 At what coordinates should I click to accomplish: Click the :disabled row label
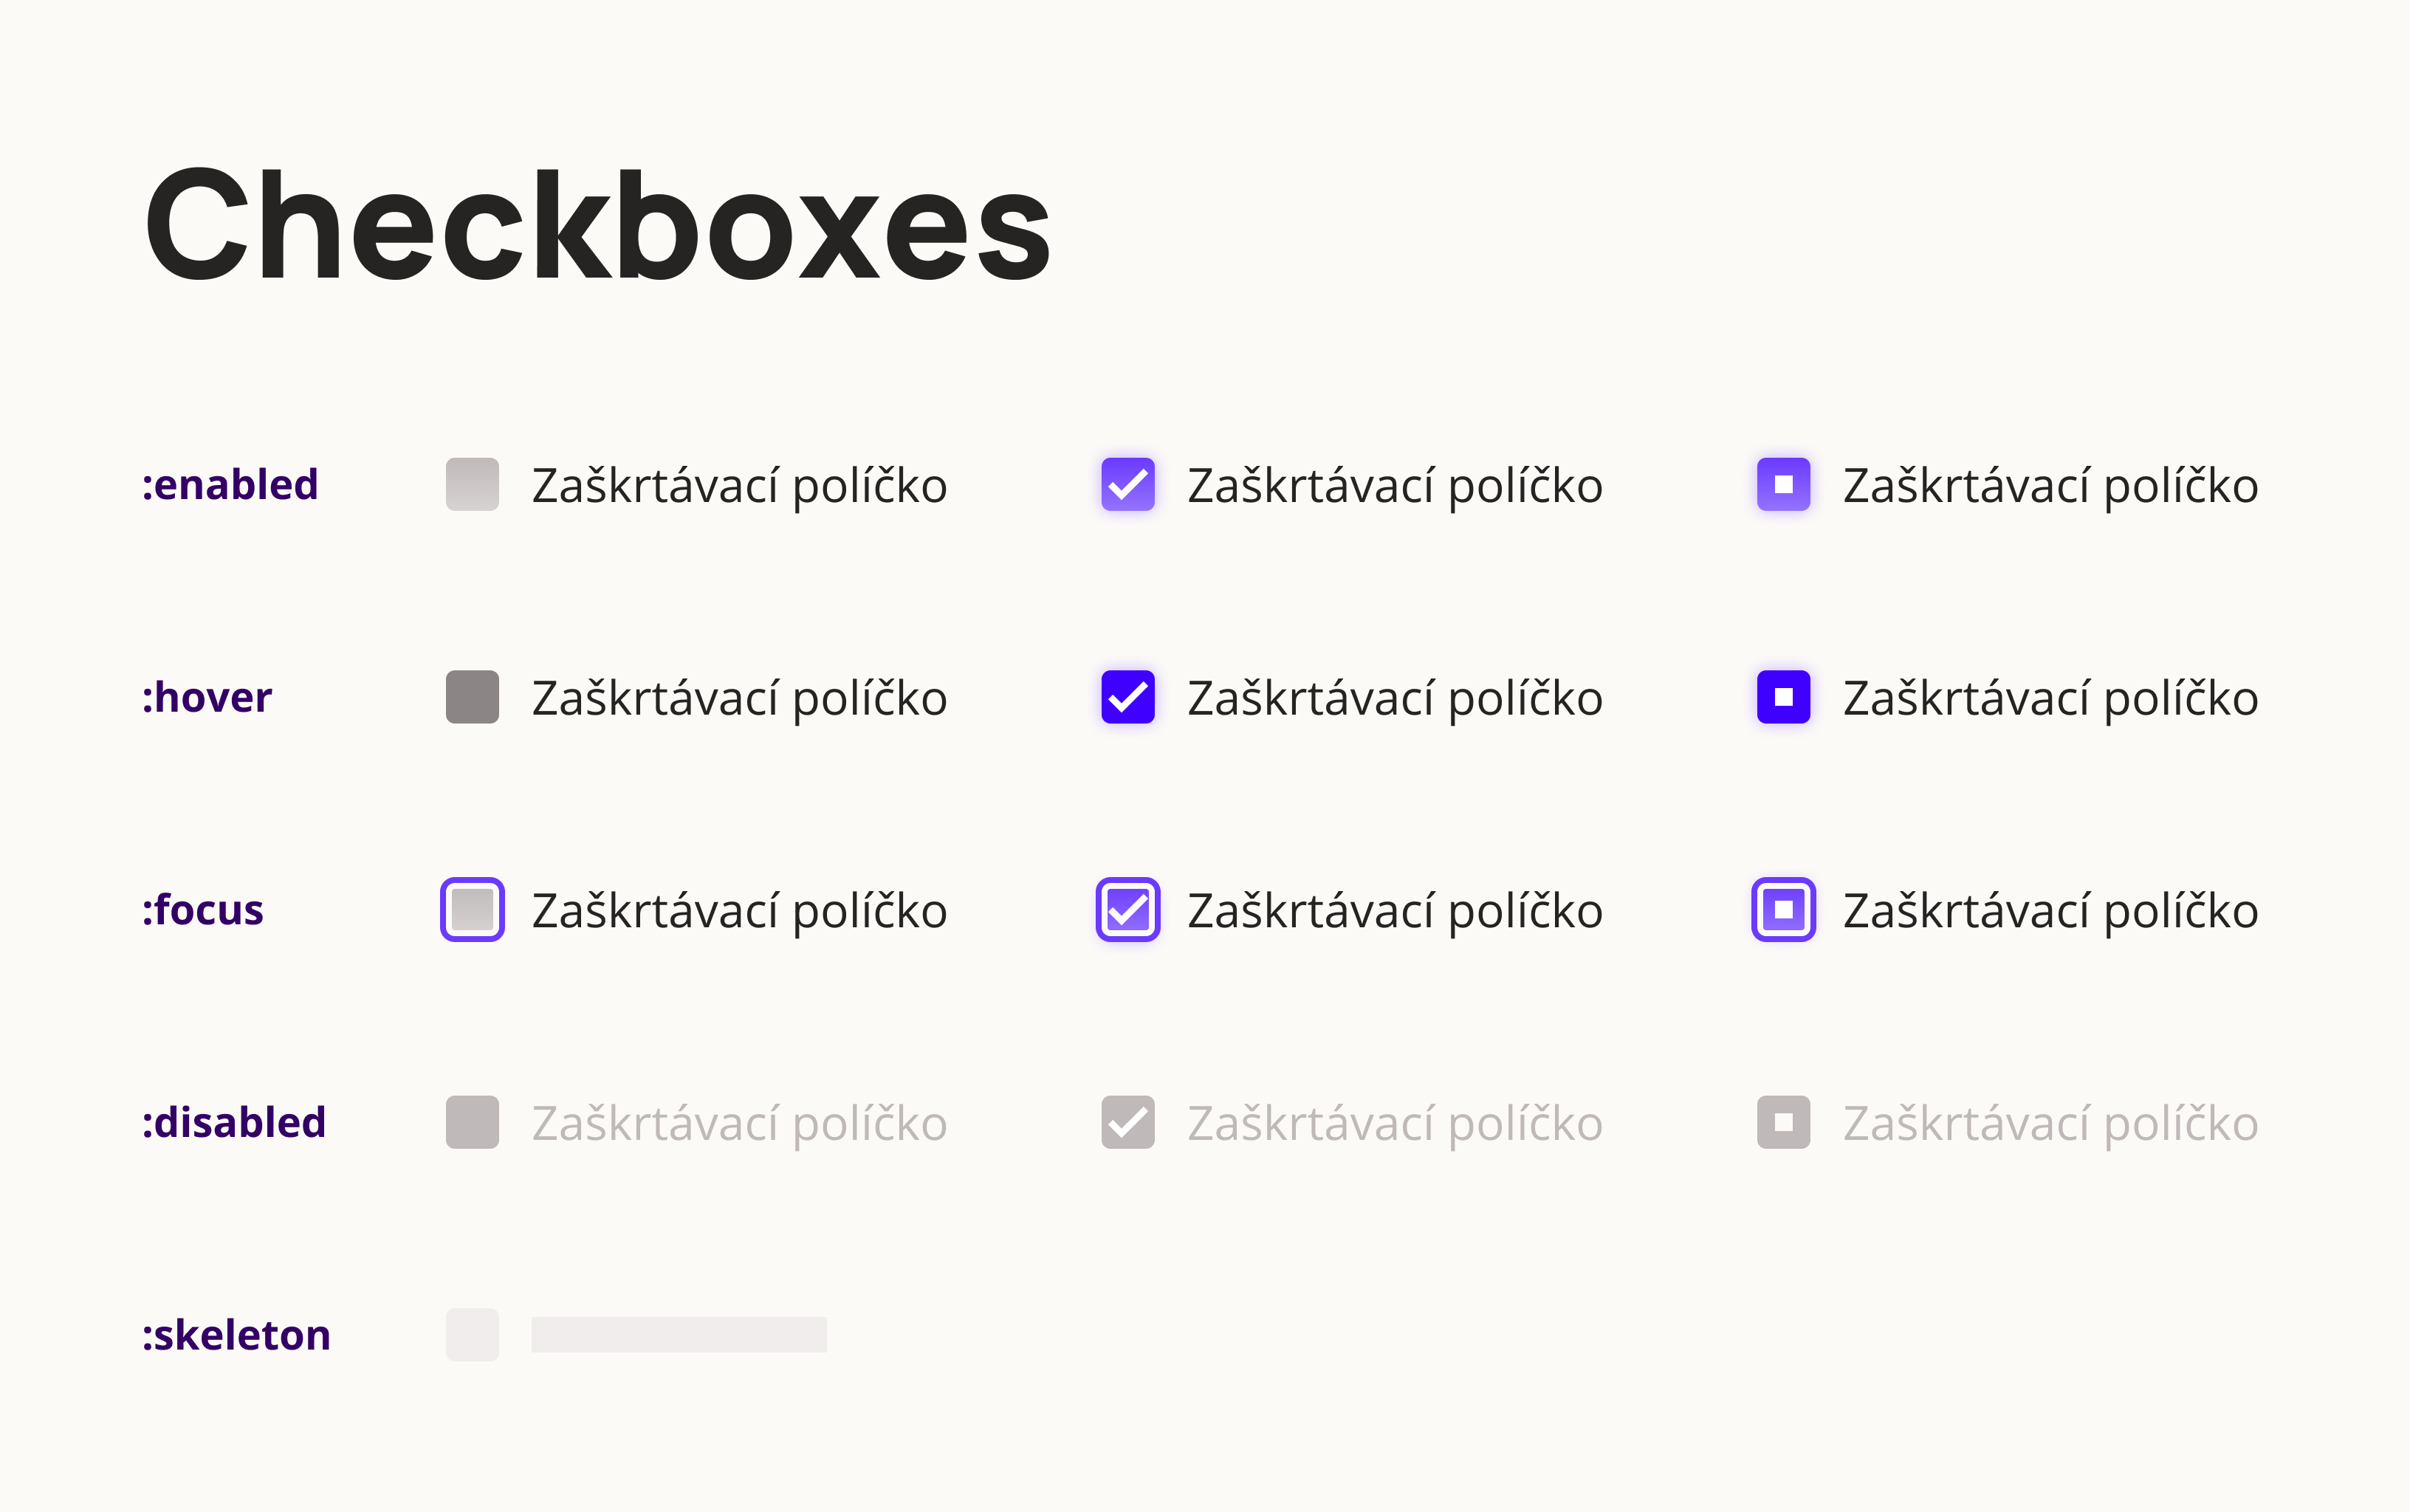pos(234,1122)
